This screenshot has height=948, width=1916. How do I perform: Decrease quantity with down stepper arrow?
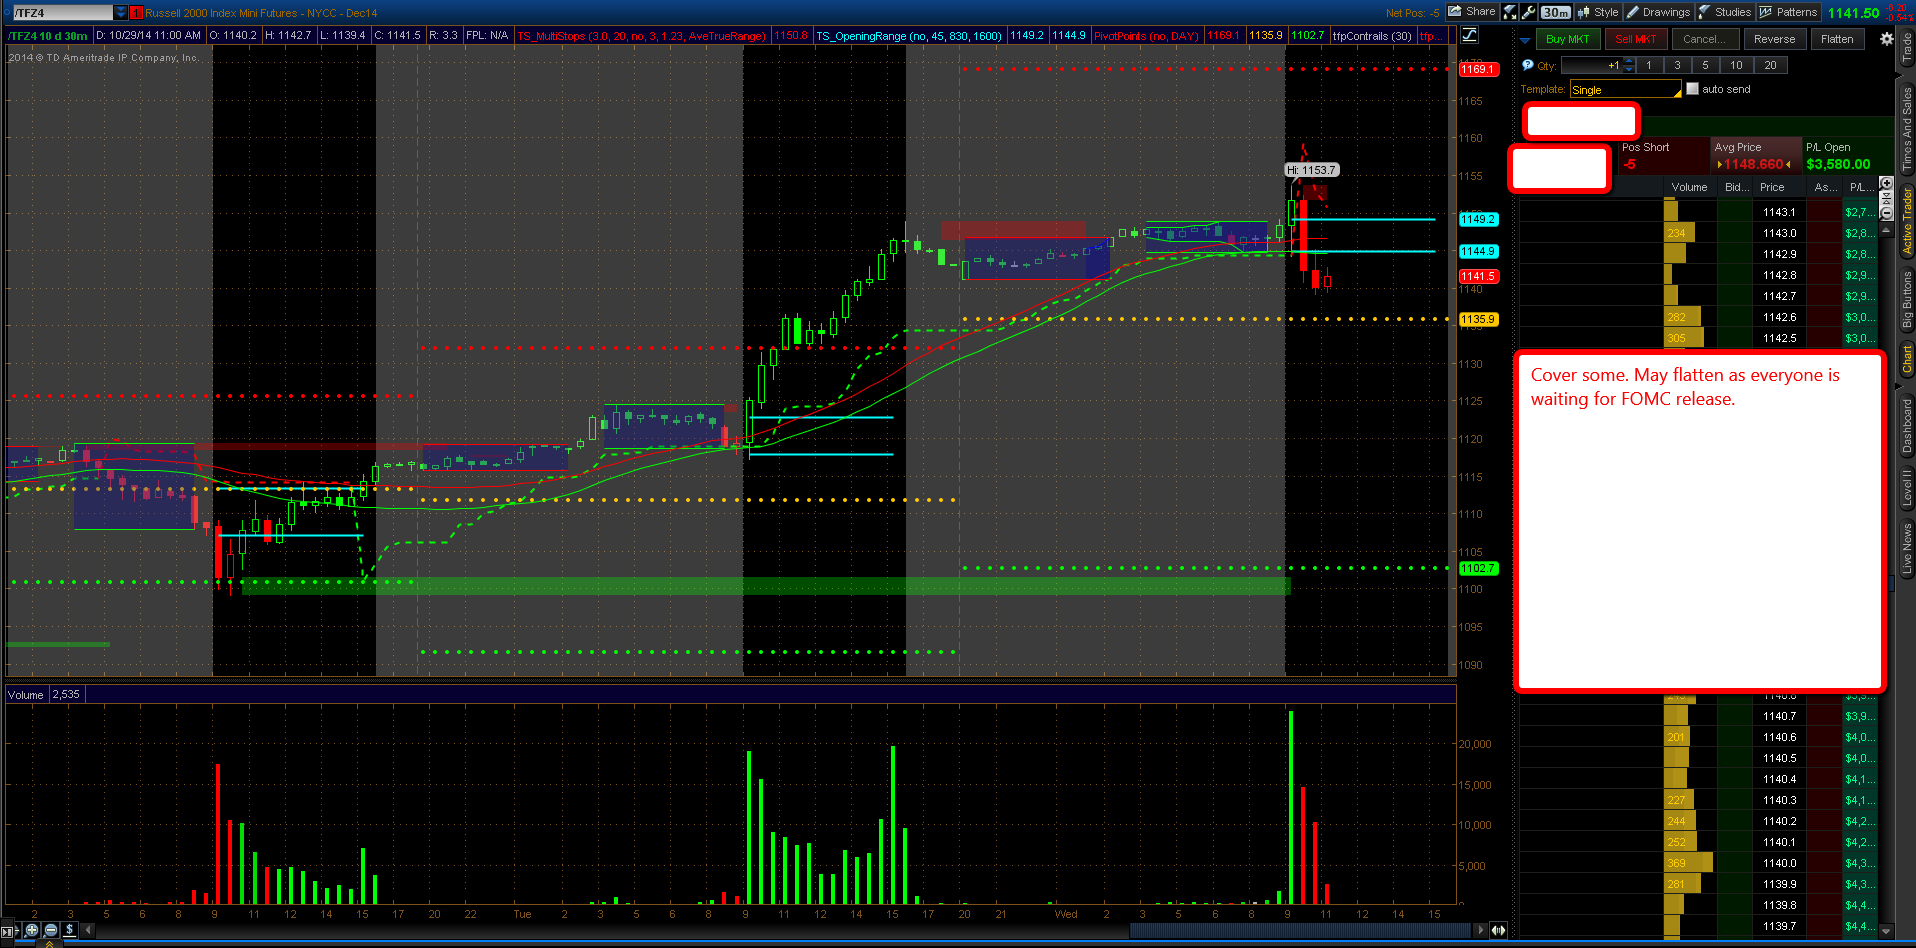coord(1629,69)
